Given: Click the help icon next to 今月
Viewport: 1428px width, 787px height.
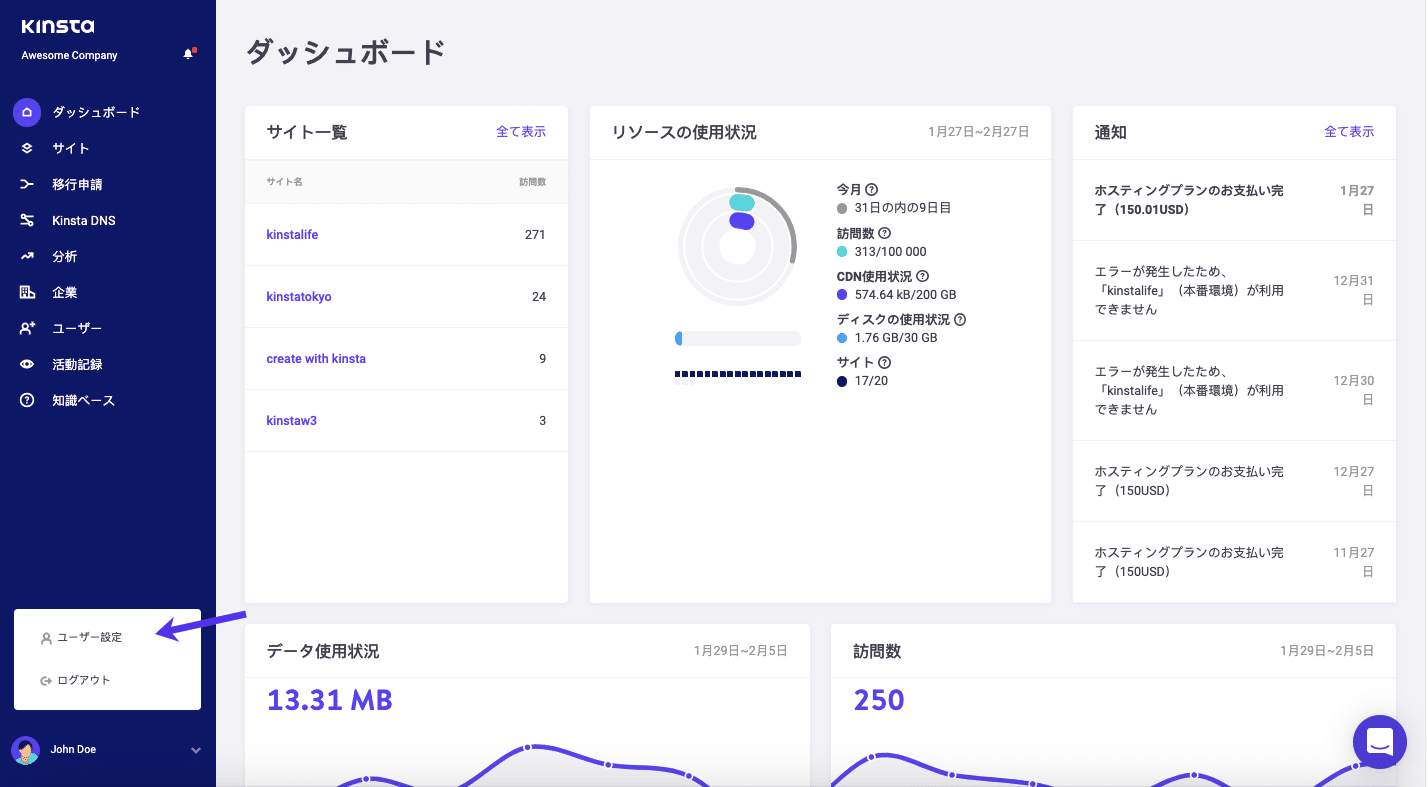Looking at the screenshot, I should tap(871, 189).
